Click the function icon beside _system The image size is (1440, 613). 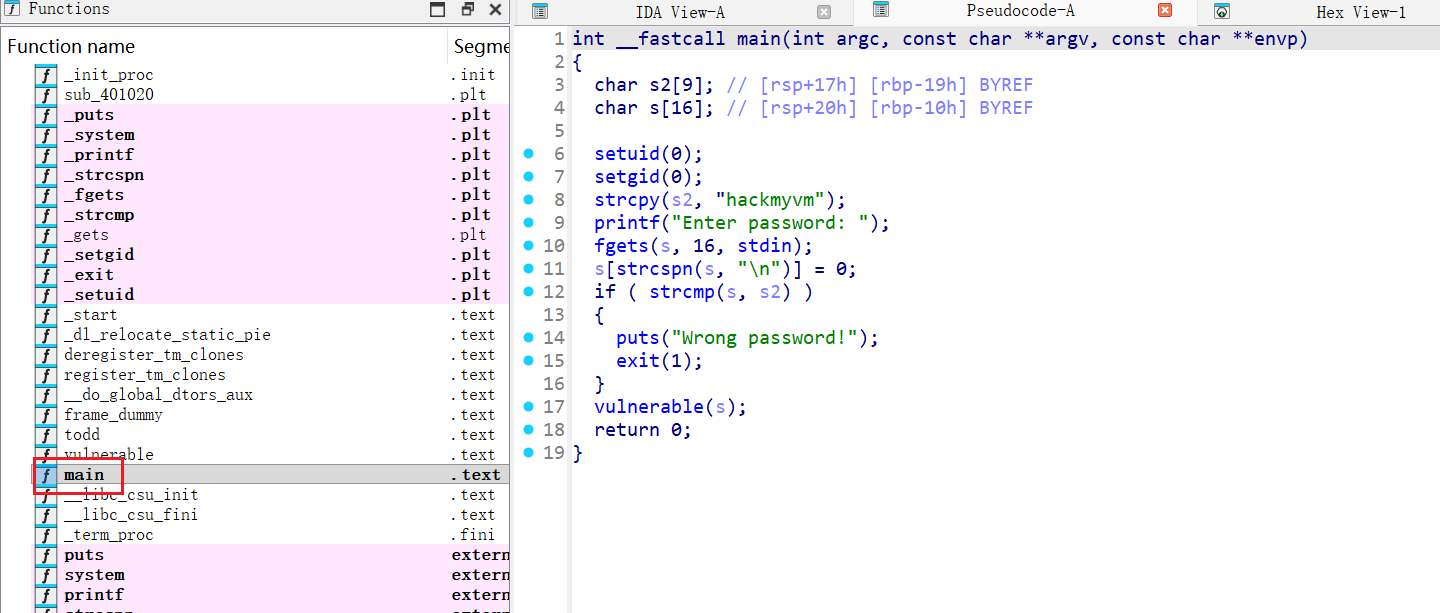point(46,135)
